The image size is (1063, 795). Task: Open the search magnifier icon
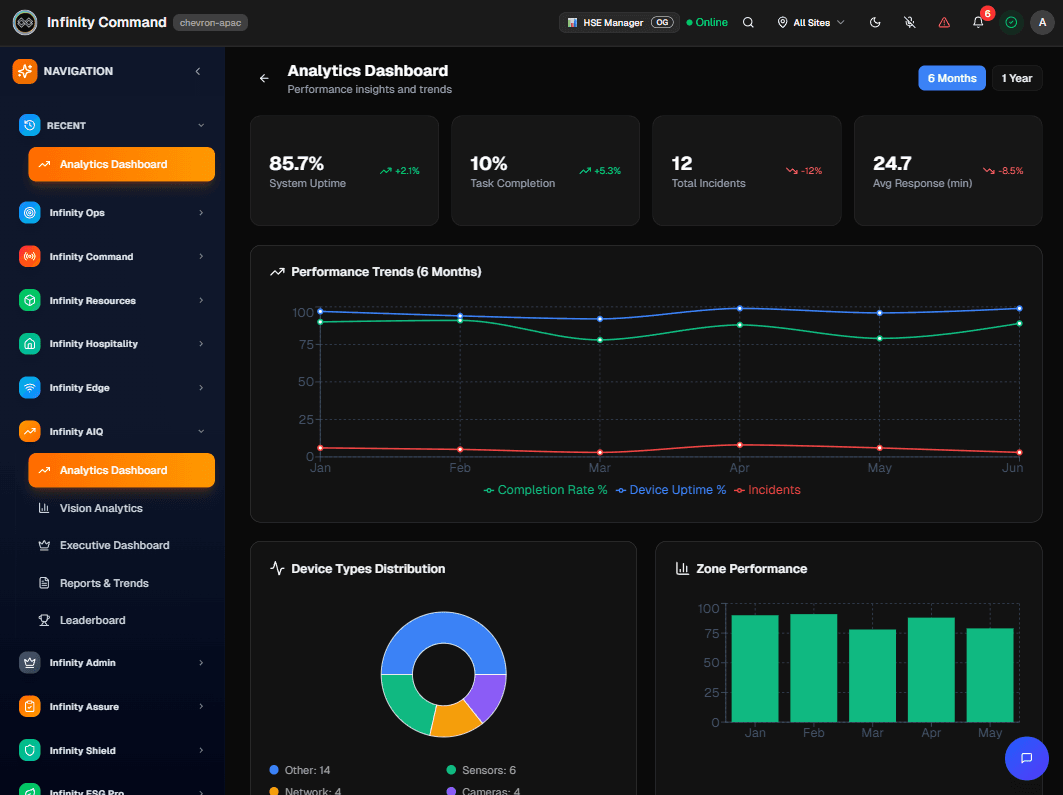pyautogui.click(x=748, y=22)
